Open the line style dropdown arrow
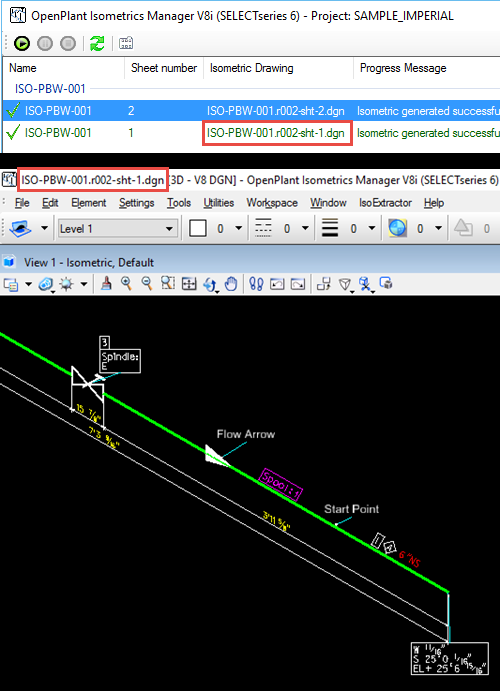The height and width of the screenshot is (691, 500). pyautogui.click(x=305, y=228)
